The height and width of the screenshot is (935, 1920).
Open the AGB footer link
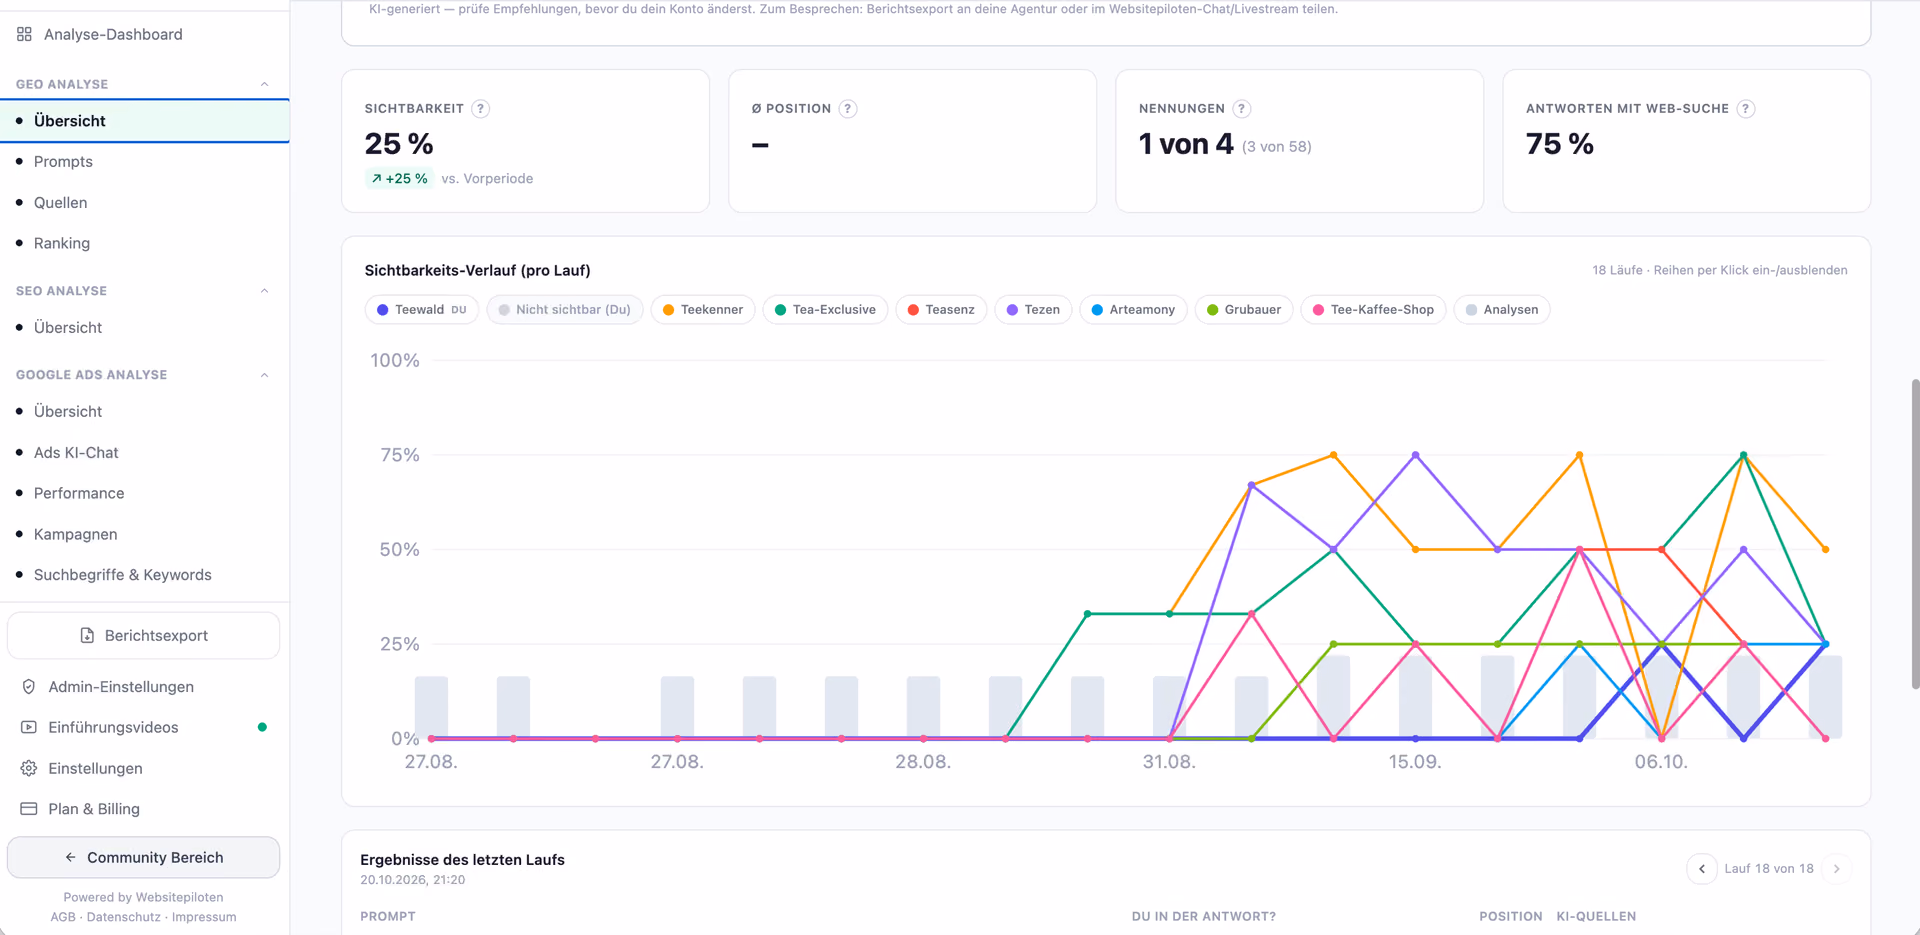(x=63, y=917)
